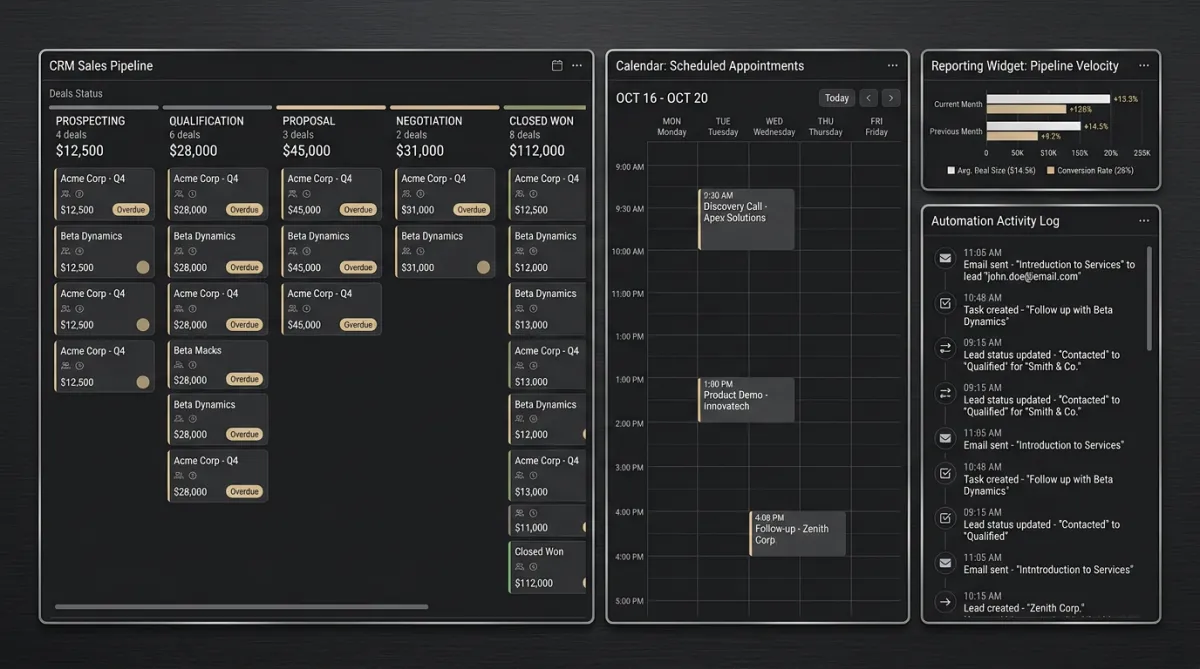Click clock icon on Beta Dynamics $31,000 card
The width and height of the screenshot is (1200, 669).
(x=420, y=251)
